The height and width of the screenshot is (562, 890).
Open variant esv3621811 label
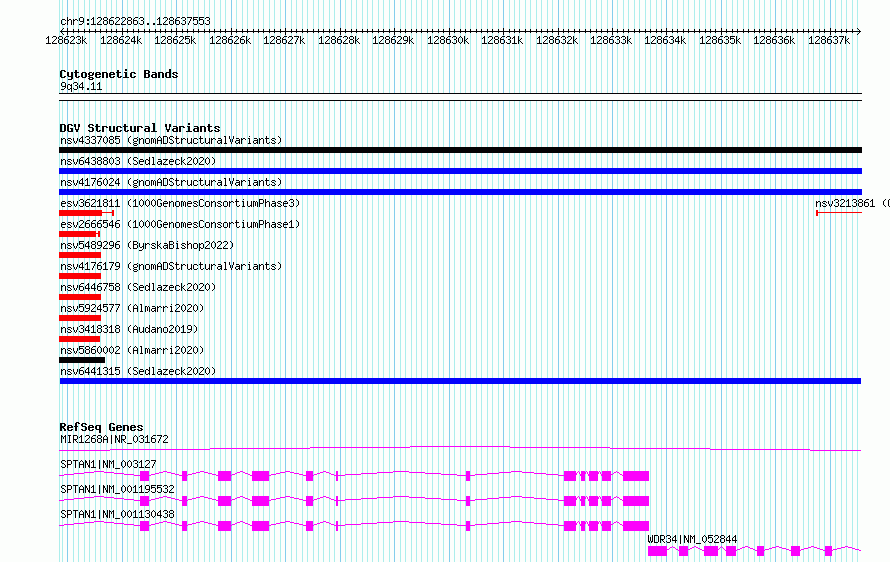point(180,203)
